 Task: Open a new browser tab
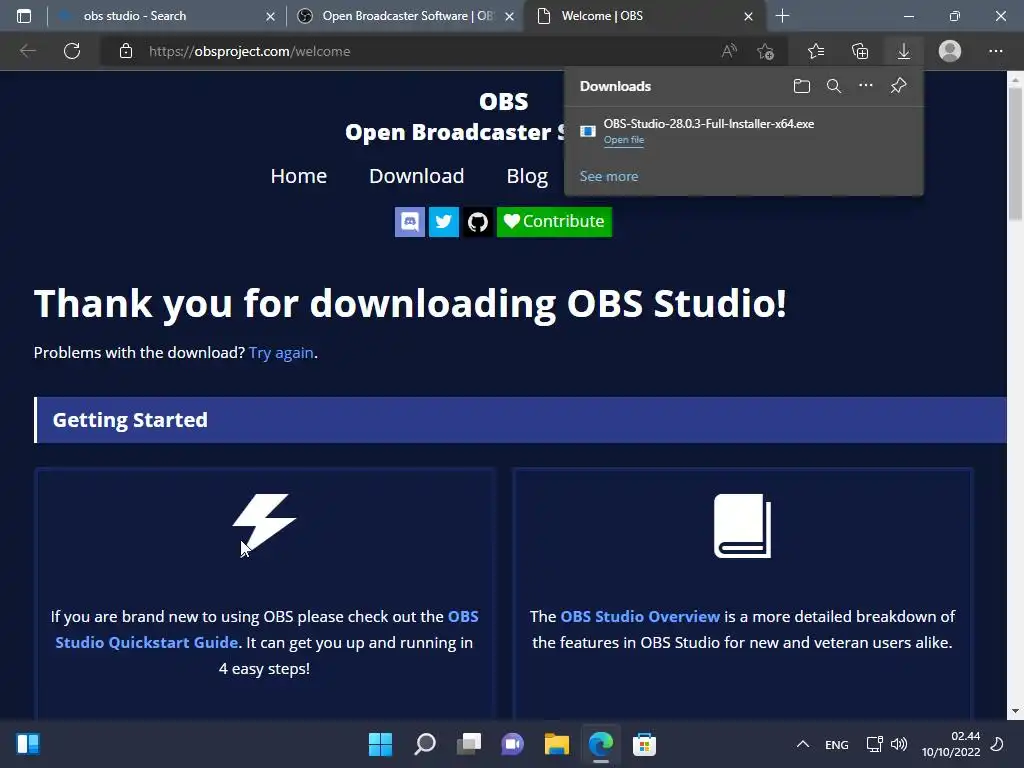coord(782,16)
